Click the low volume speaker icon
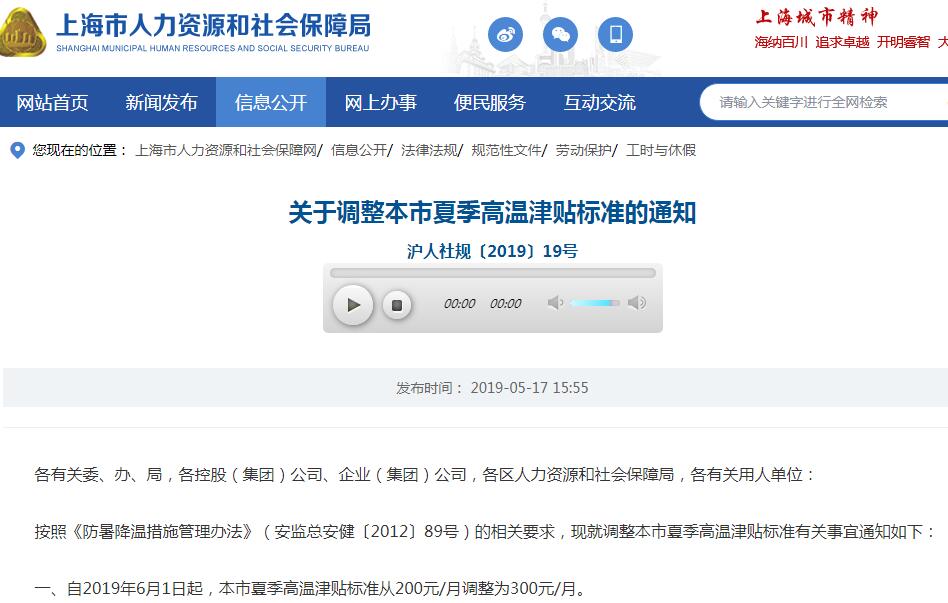 point(555,302)
